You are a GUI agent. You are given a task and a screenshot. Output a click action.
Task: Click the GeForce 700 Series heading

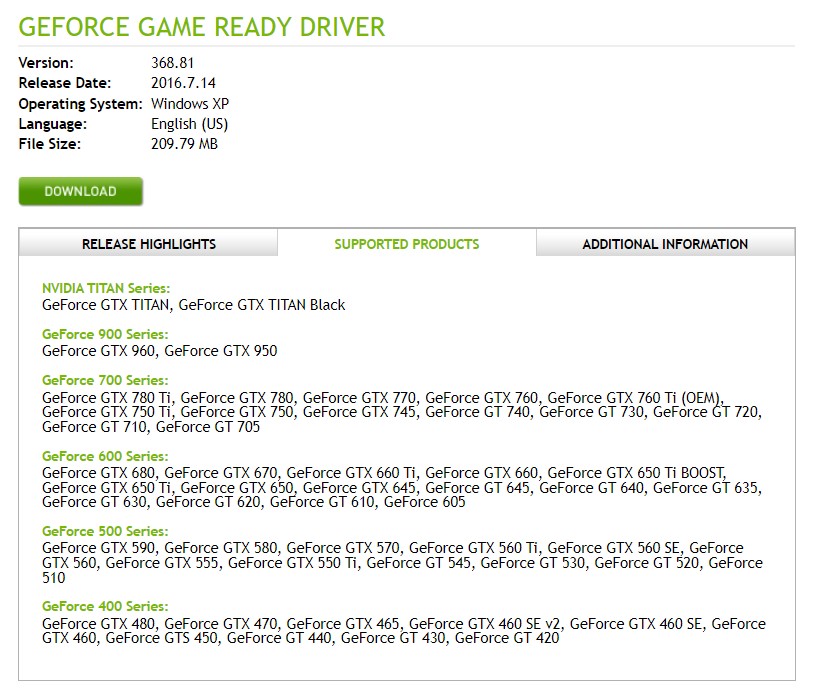tap(105, 380)
